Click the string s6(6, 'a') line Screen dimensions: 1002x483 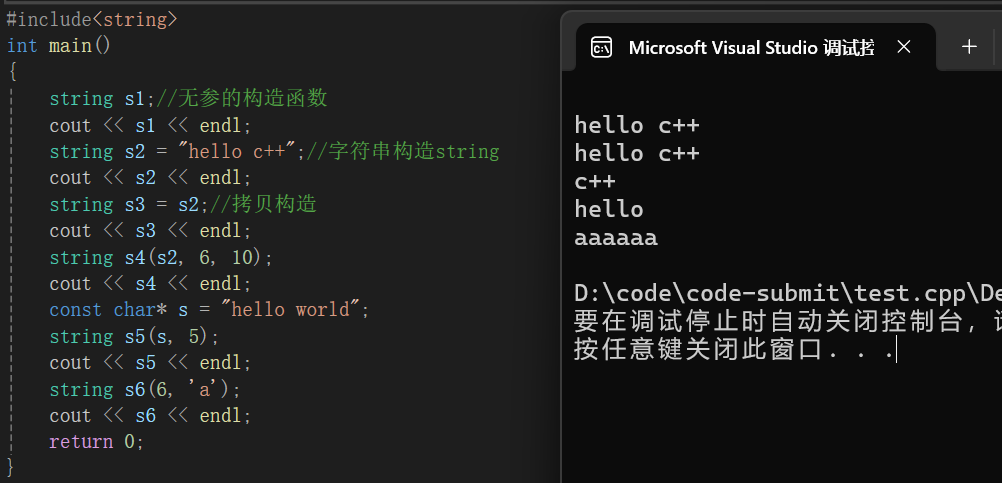click(145, 390)
